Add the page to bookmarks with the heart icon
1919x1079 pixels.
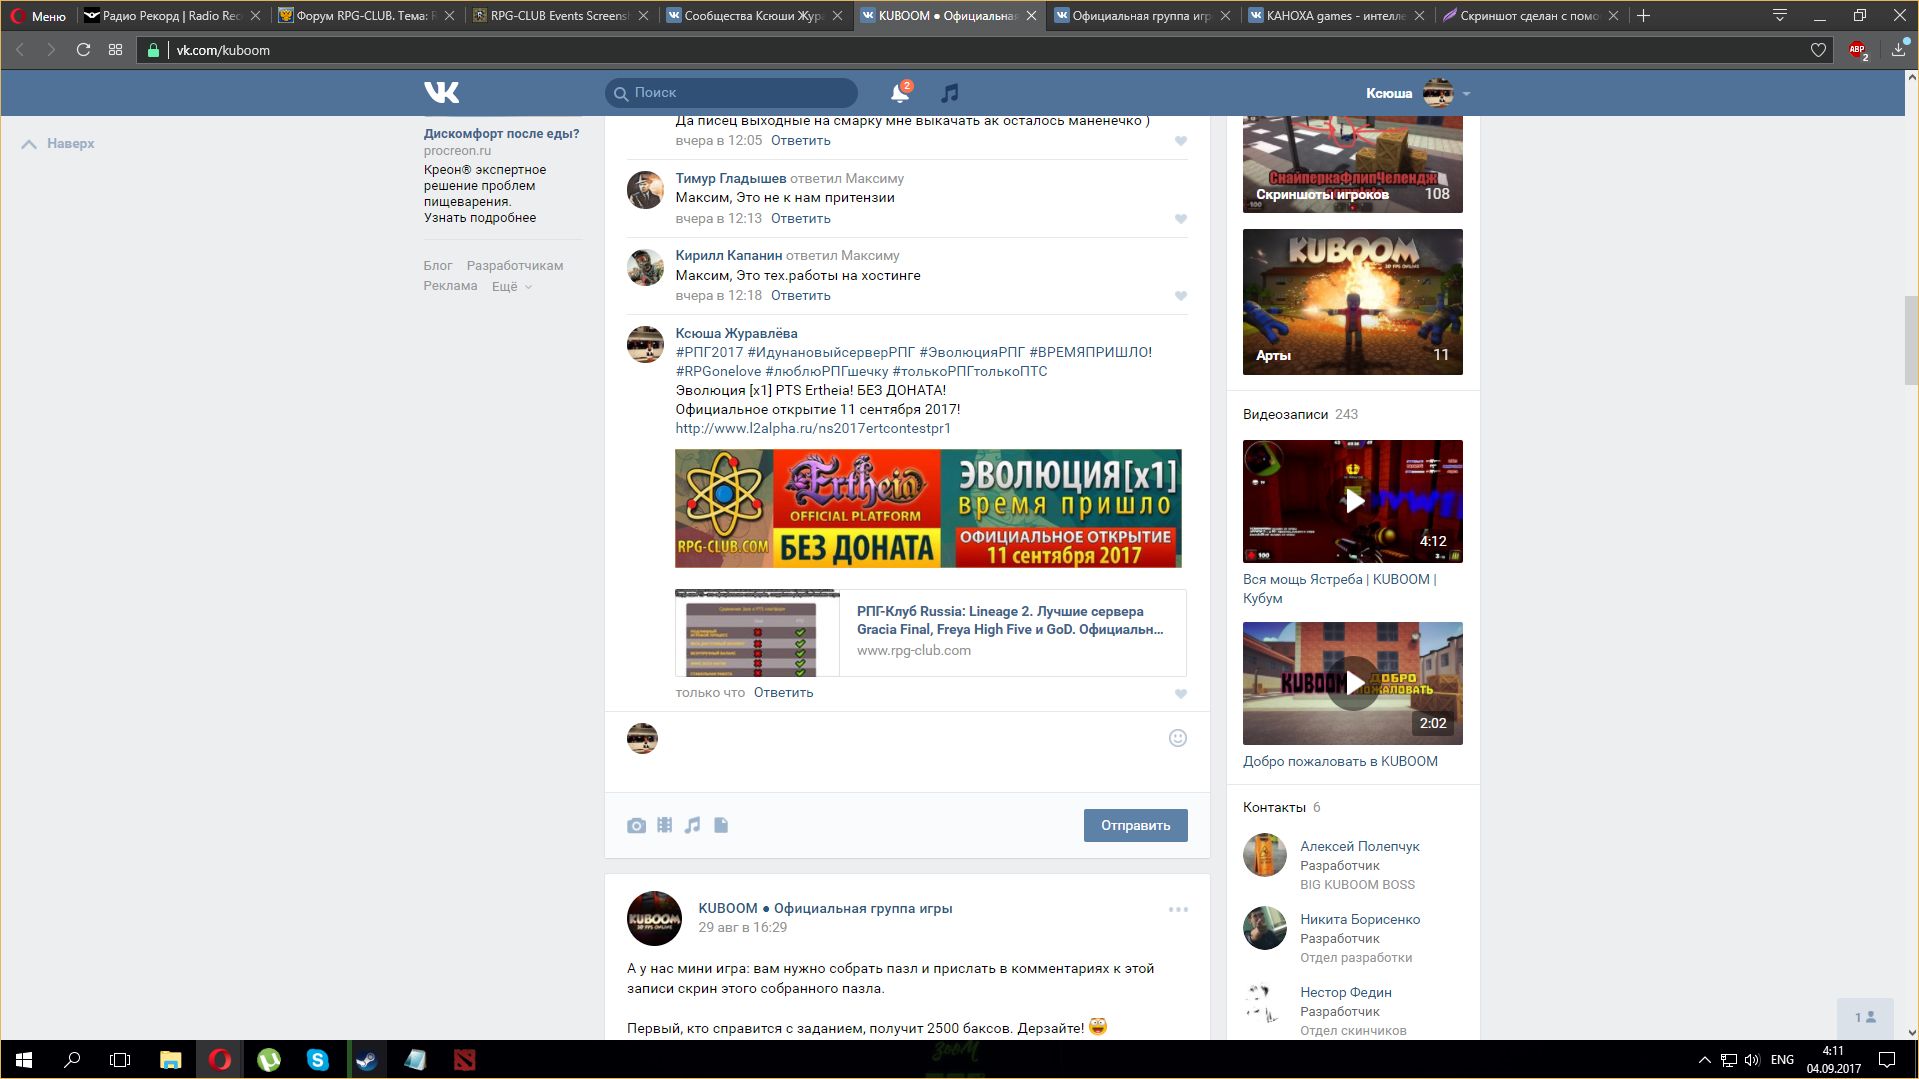[1818, 50]
